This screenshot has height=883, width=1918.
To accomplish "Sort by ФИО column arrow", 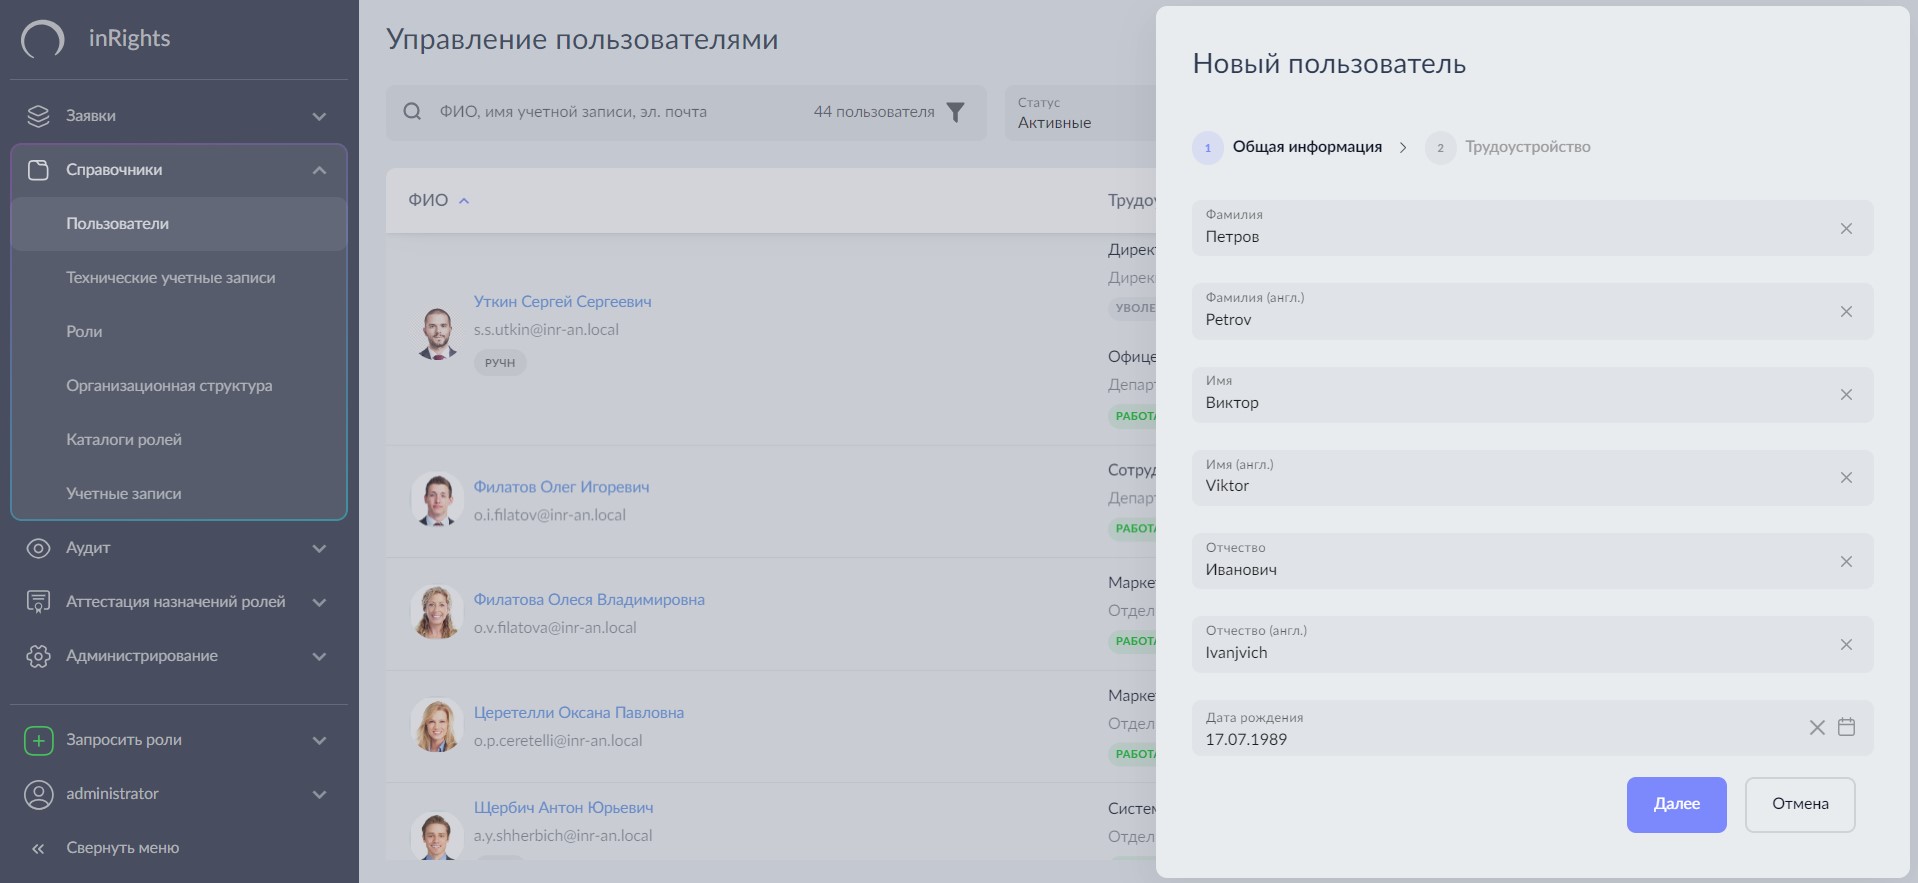I will (464, 201).
